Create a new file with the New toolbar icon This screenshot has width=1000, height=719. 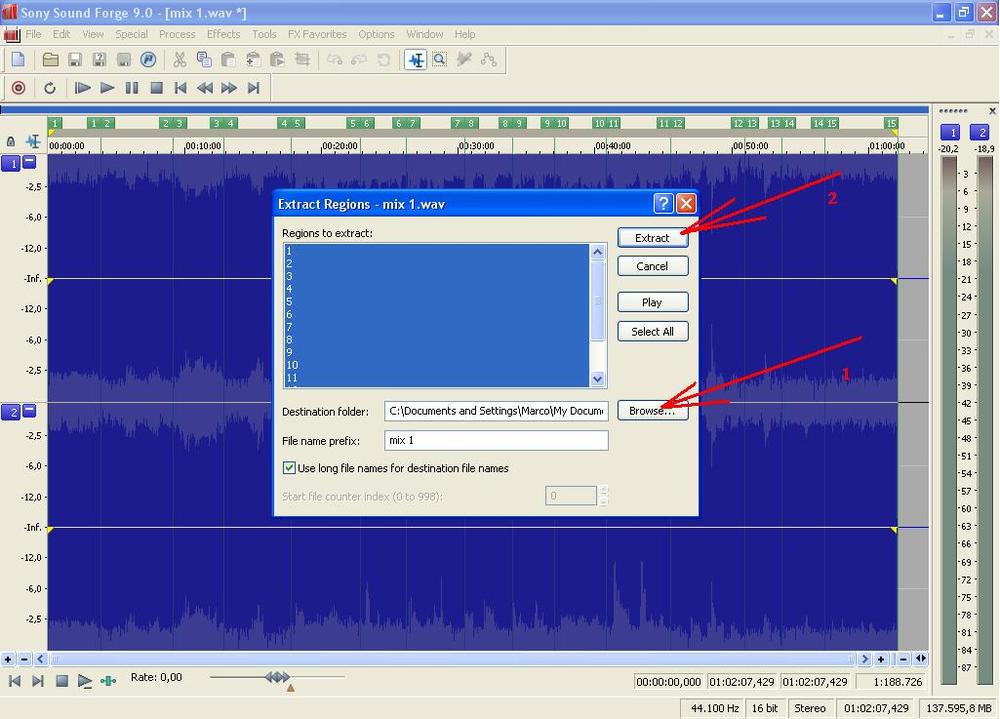click(18, 60)
